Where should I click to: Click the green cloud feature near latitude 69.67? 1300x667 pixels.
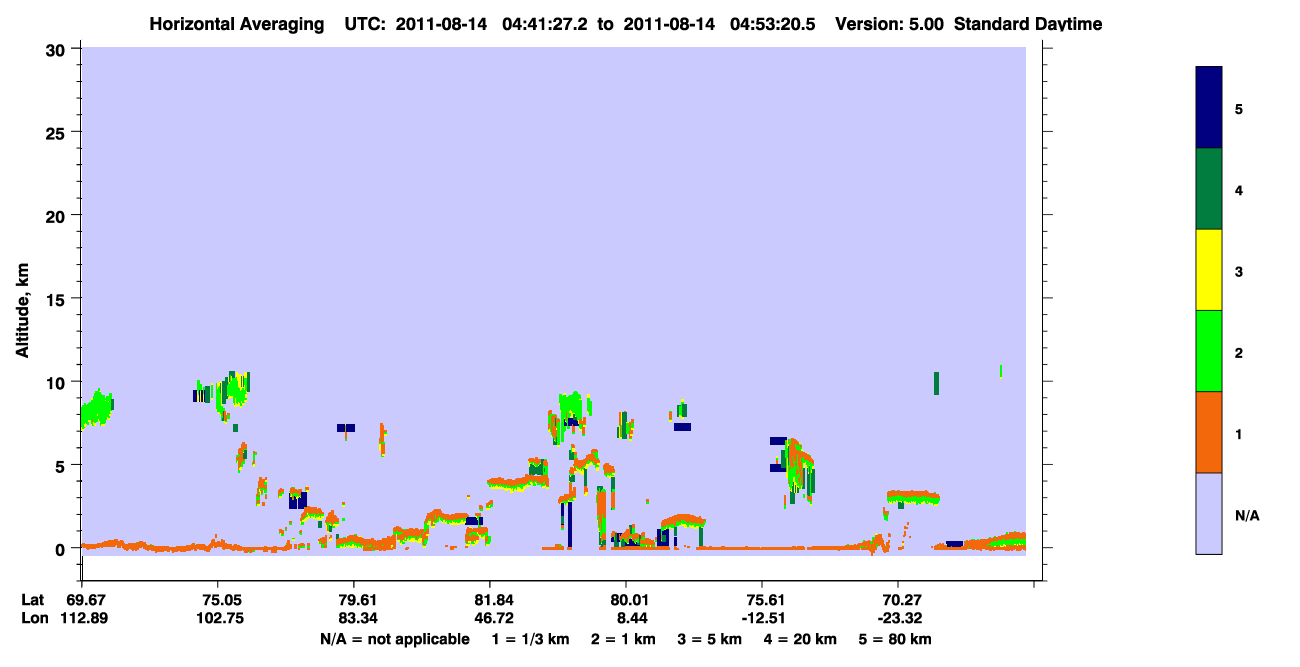click(97, 408)
